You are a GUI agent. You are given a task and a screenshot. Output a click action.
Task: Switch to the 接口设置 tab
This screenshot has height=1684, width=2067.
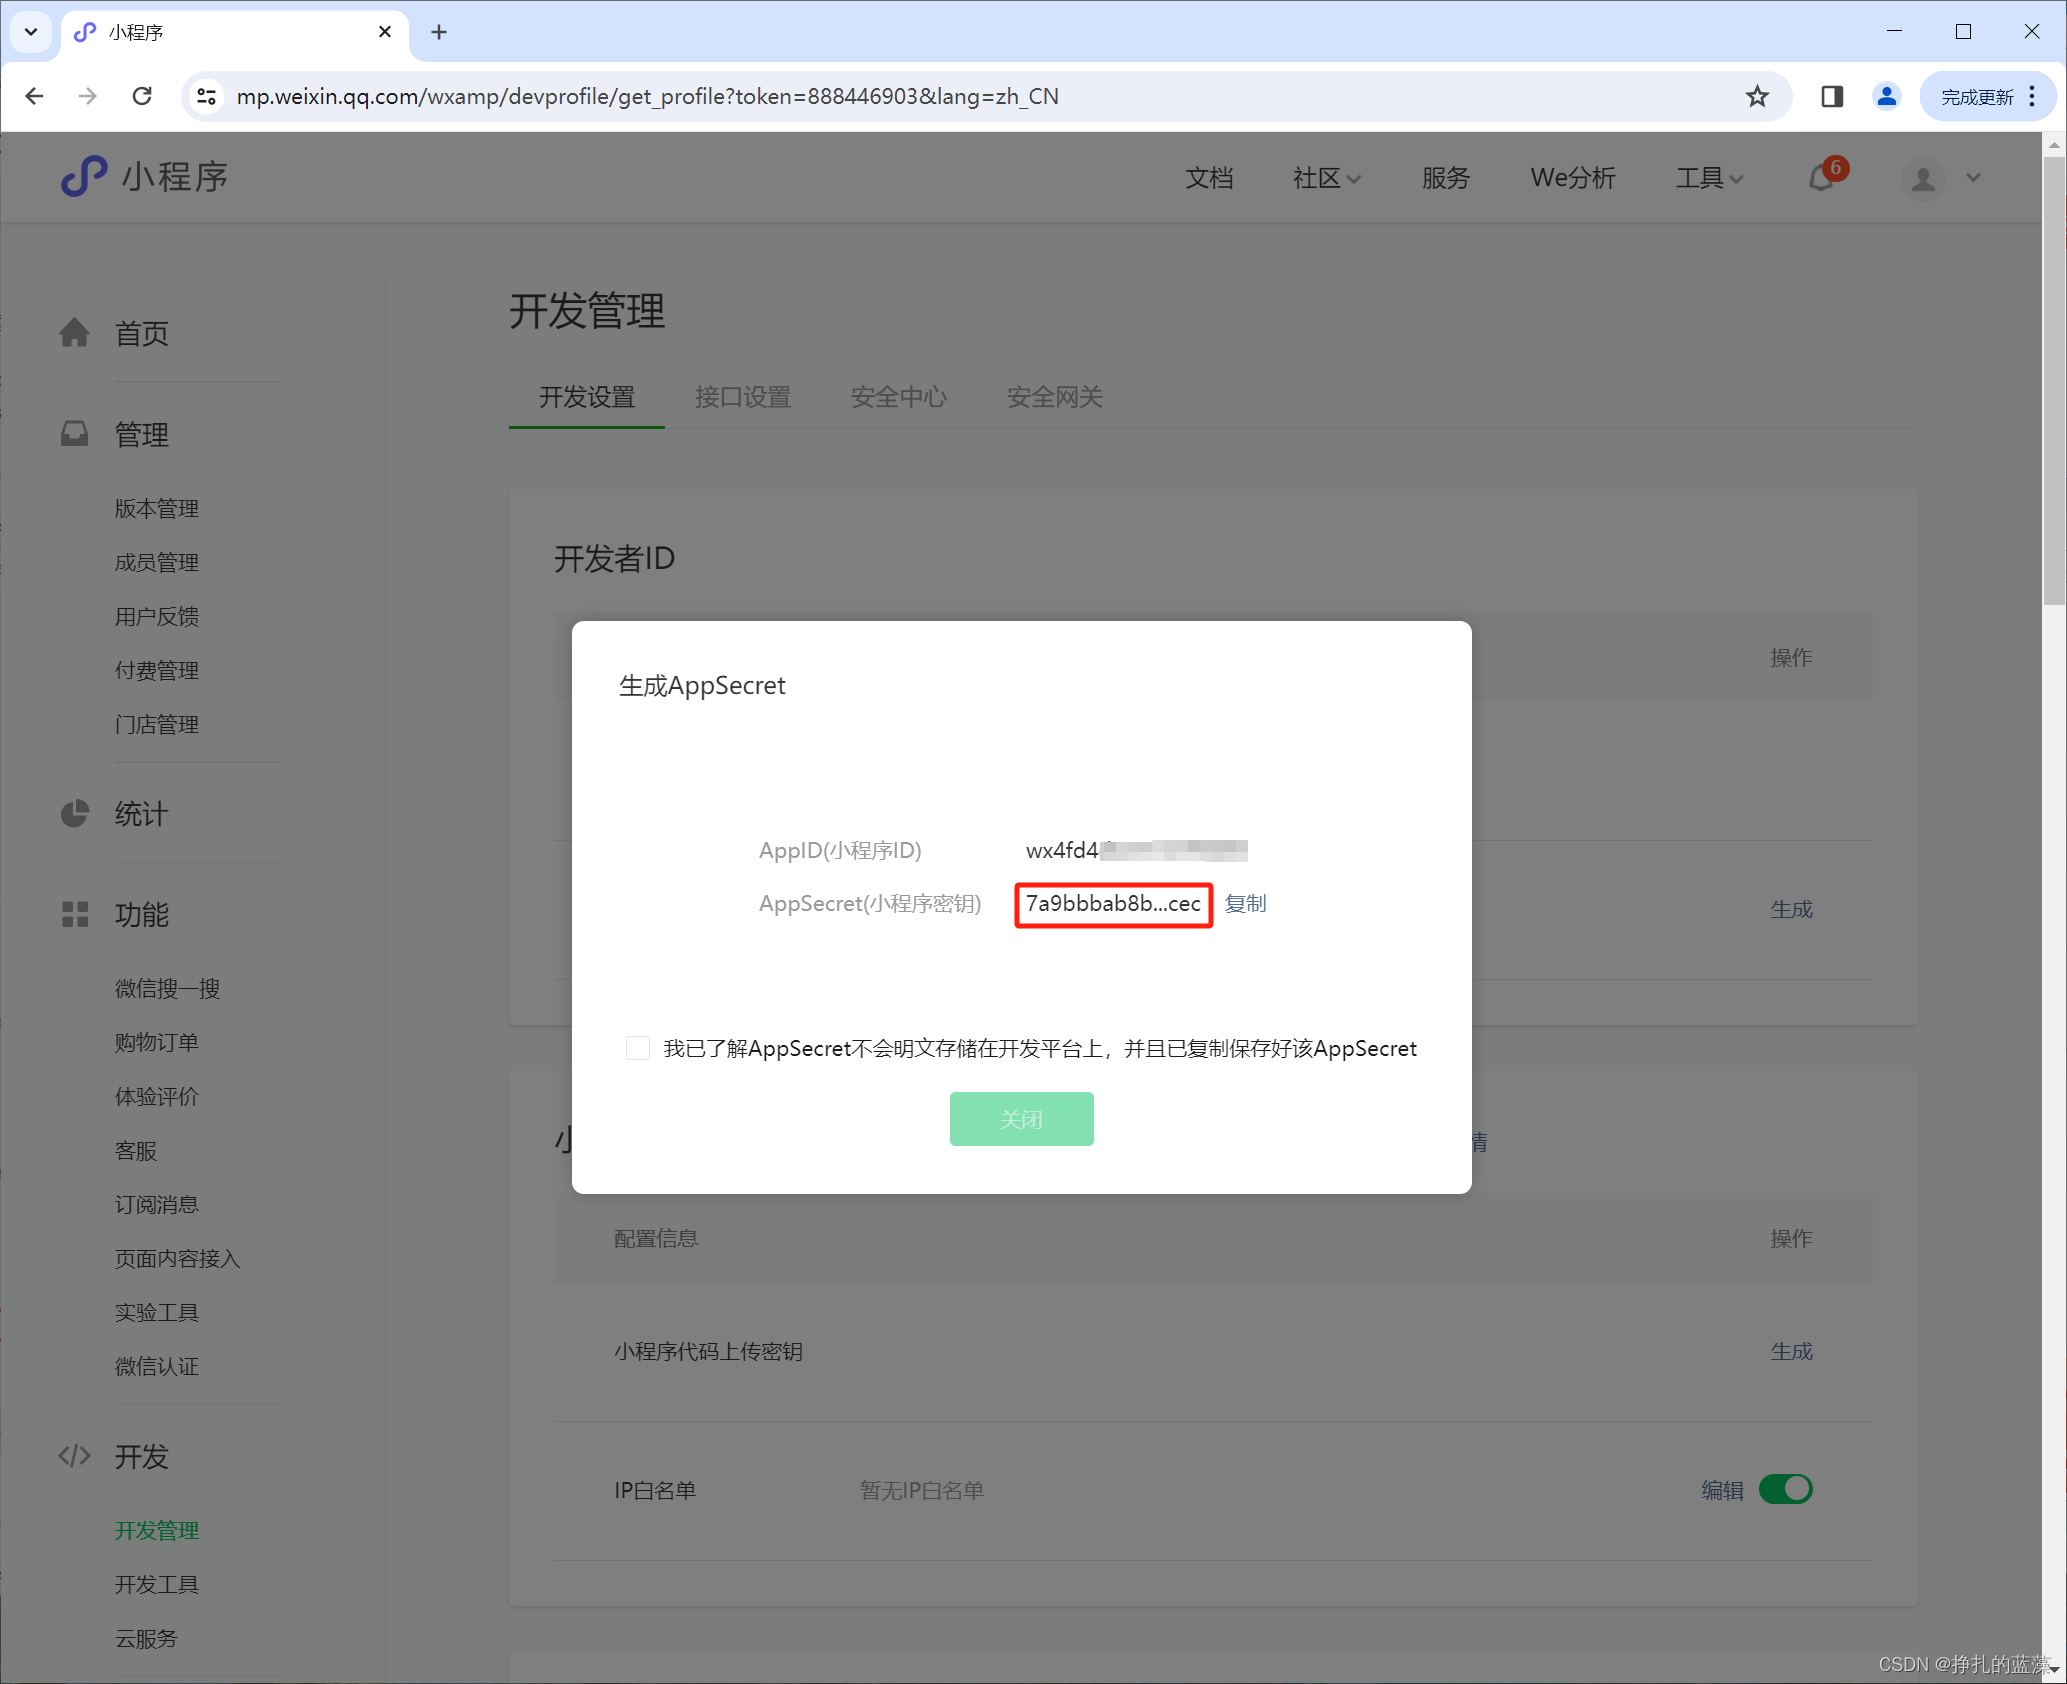click(743, 397)
